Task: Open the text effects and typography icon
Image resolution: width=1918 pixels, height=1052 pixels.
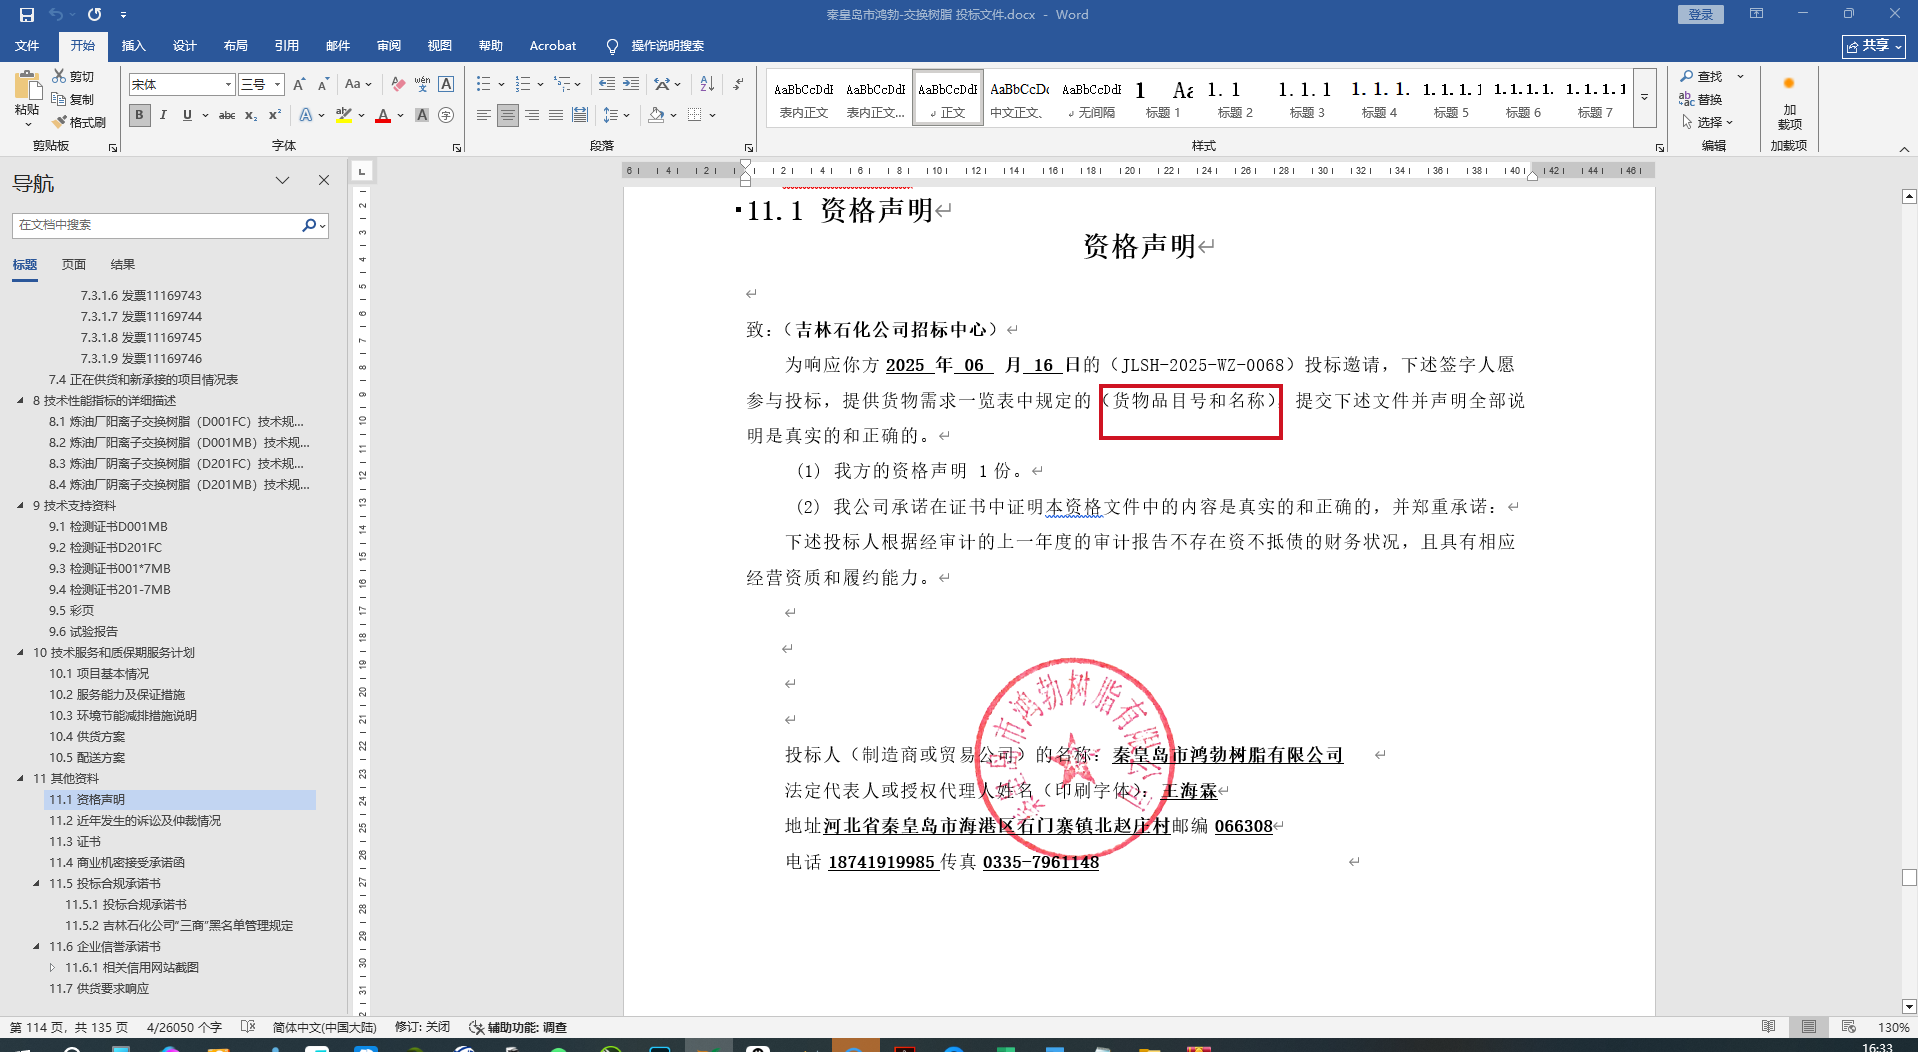Action: click(x=306, y=115)
